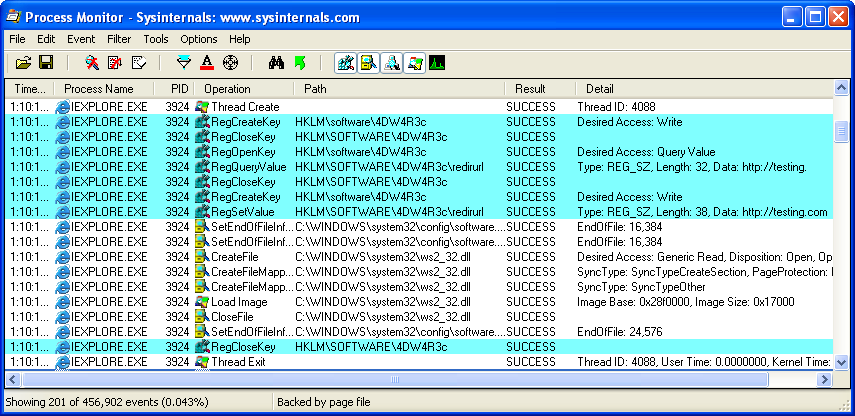Toggle the Autoscroll toolbar button
855x416 pixels.
click(x=115, y=63)
